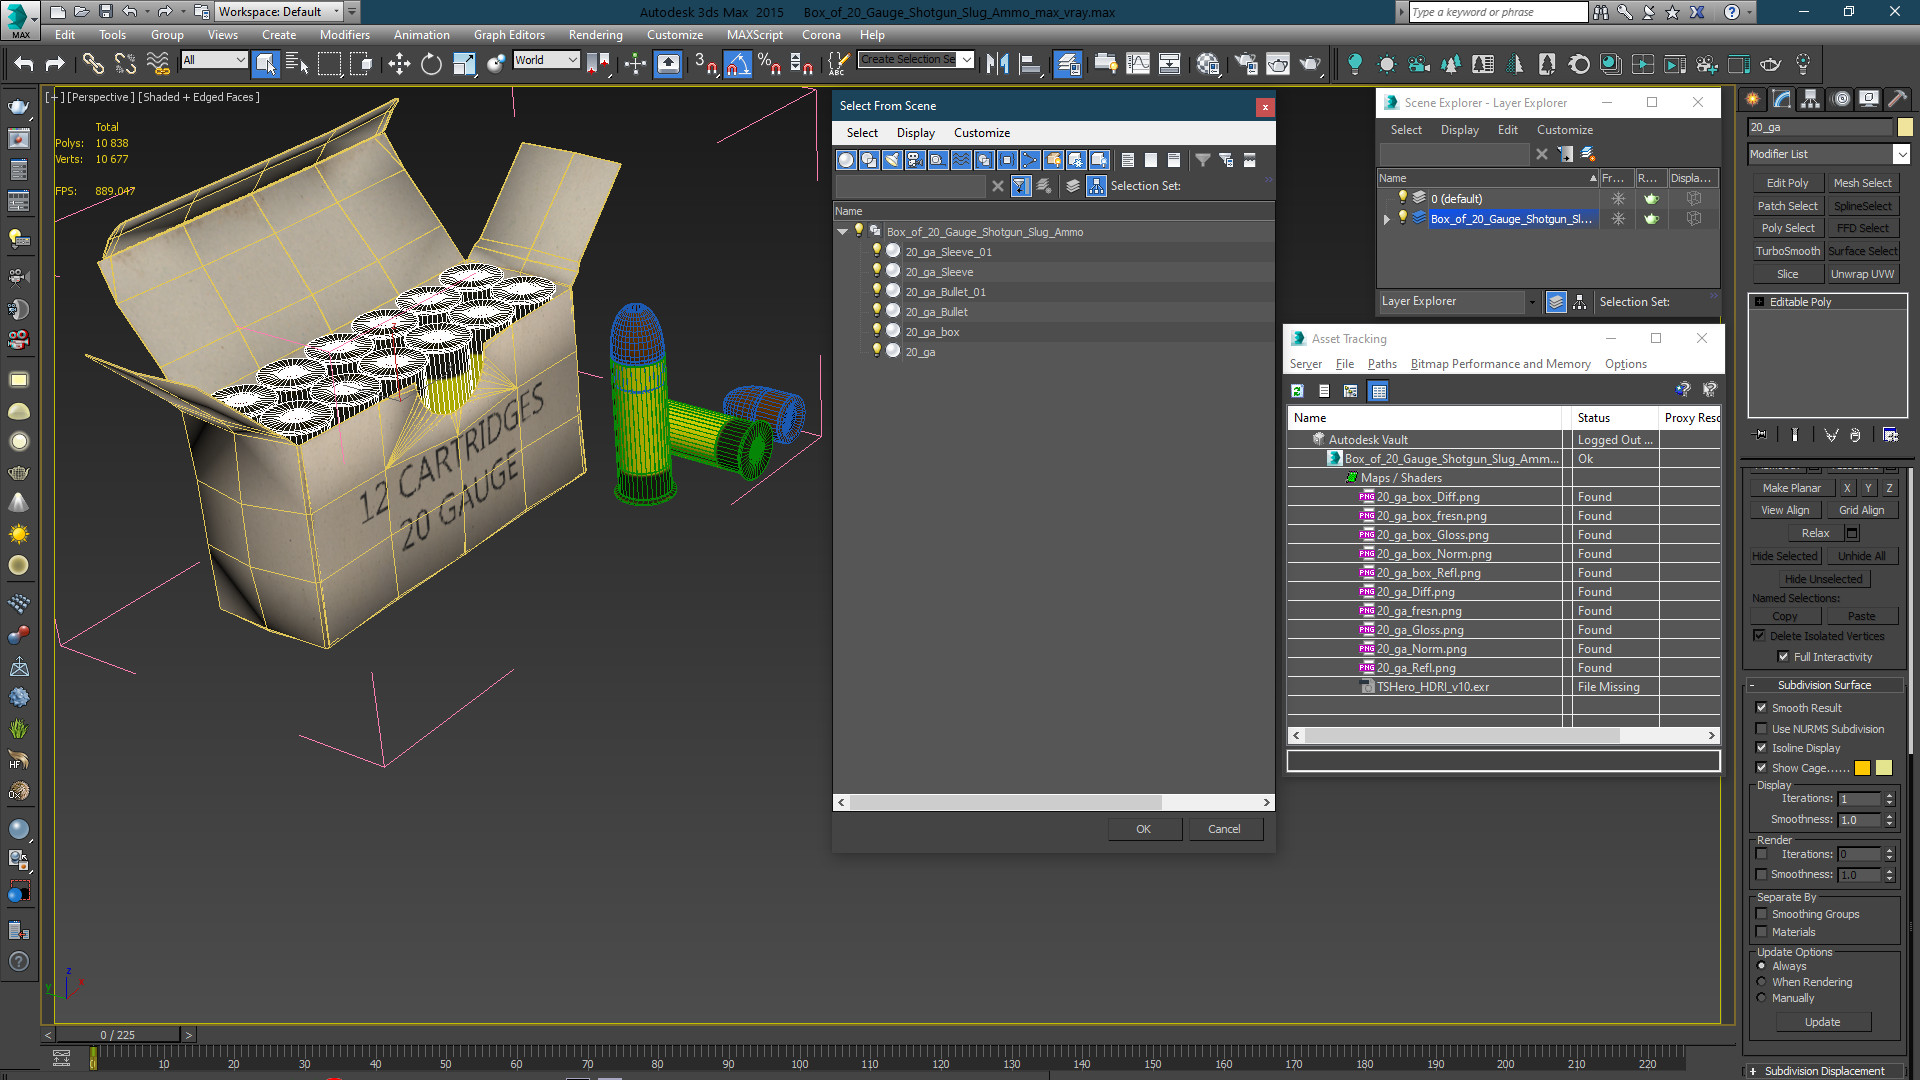Screen dimensions: 1920x1080
Task: Click OK in Select From Scene dialog
Action: click(x=1144, y=829)
